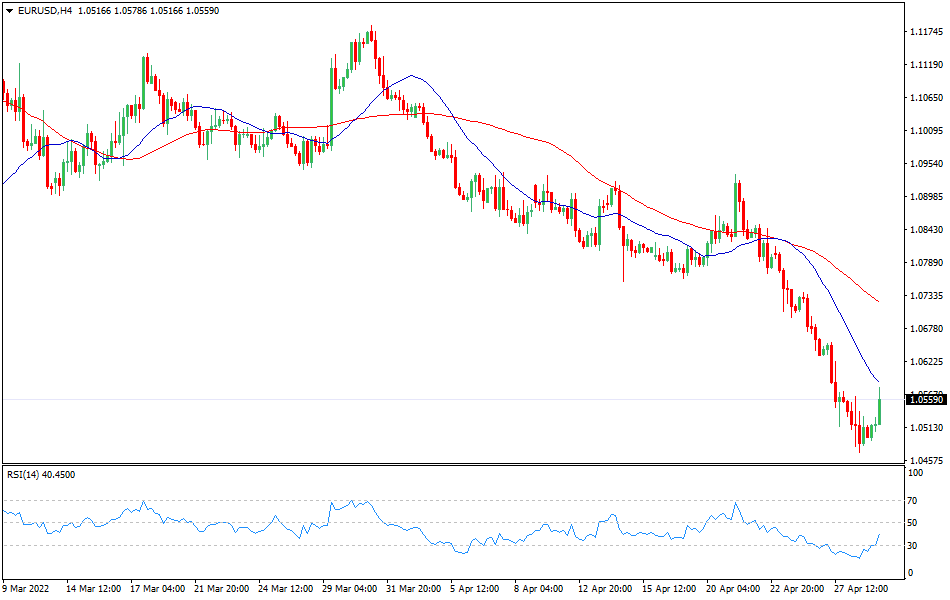The height and width of the screenshot is (600, 950).
Task: Click the RSI 30 oversold level label
Action: [x=912, y=545]
